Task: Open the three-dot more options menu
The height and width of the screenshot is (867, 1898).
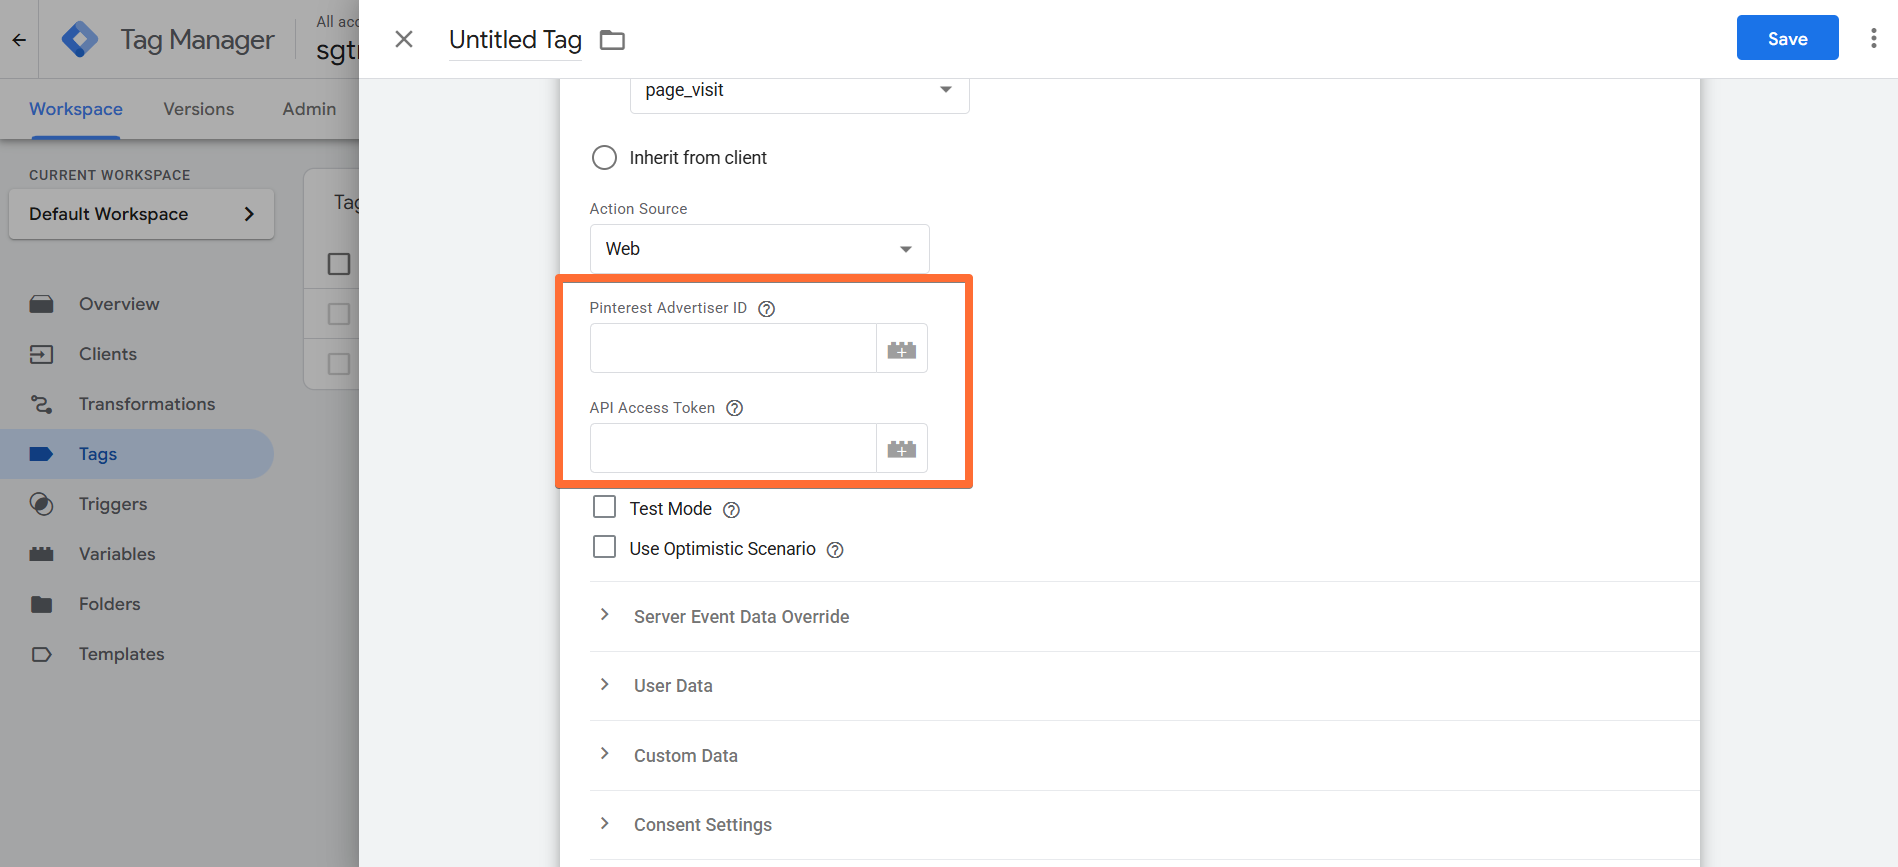Action: [x=1873, y=39]
